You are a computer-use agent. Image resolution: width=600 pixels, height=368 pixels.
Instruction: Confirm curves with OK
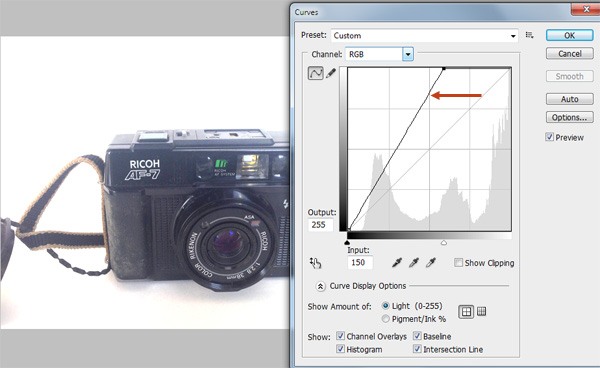coord(570,35)
